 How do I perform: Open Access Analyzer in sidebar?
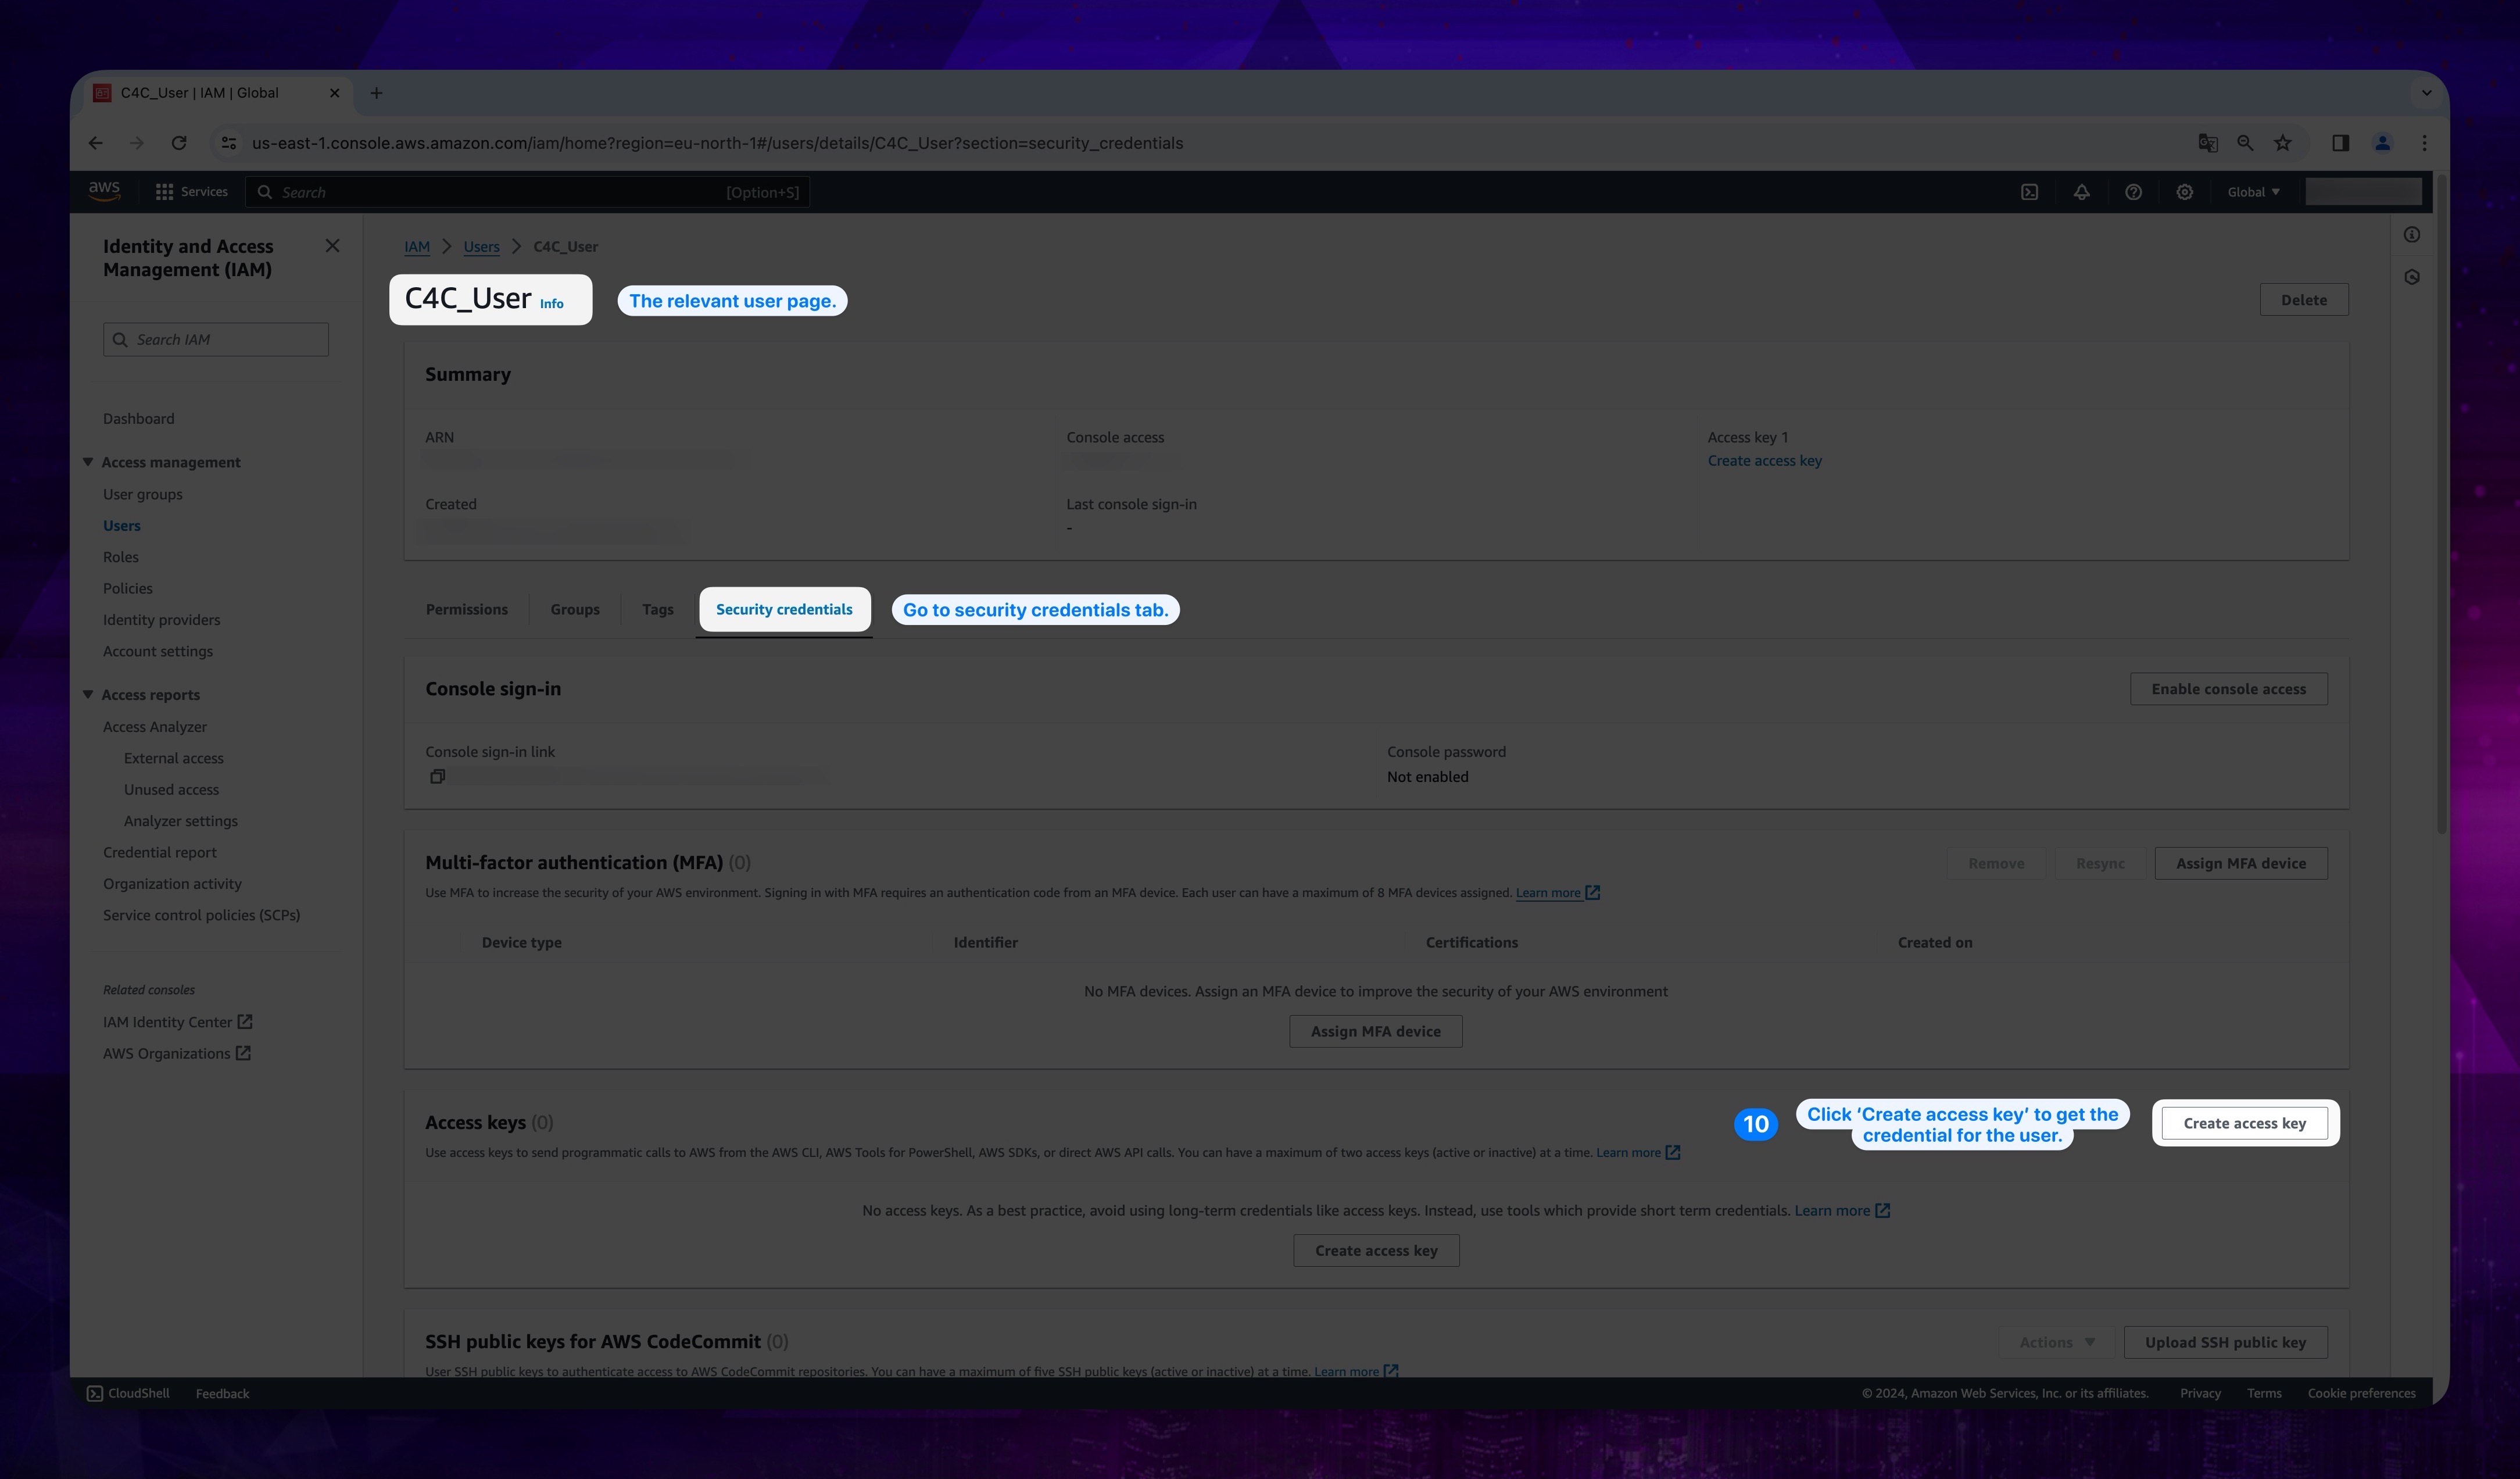pos(155,727)
